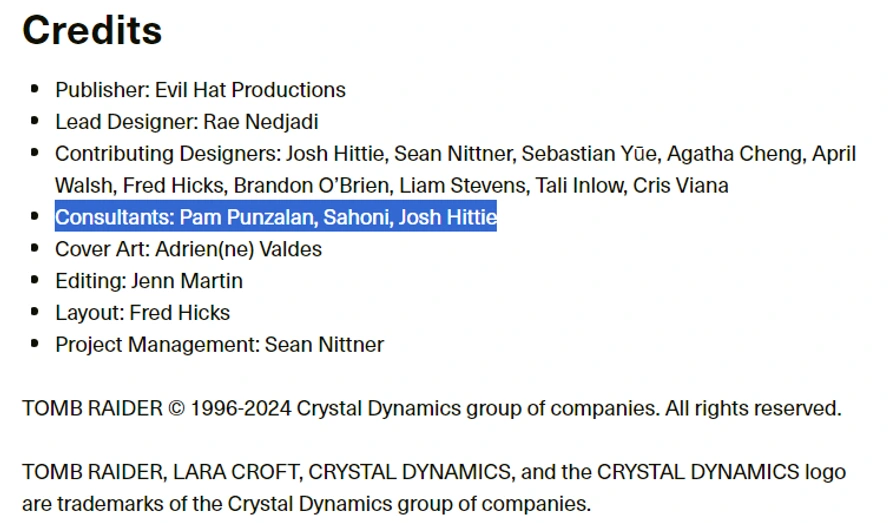Click the bullet beside Cover Art
The height and width of the screenshot is (523, 896).
[x=36, y=248]
